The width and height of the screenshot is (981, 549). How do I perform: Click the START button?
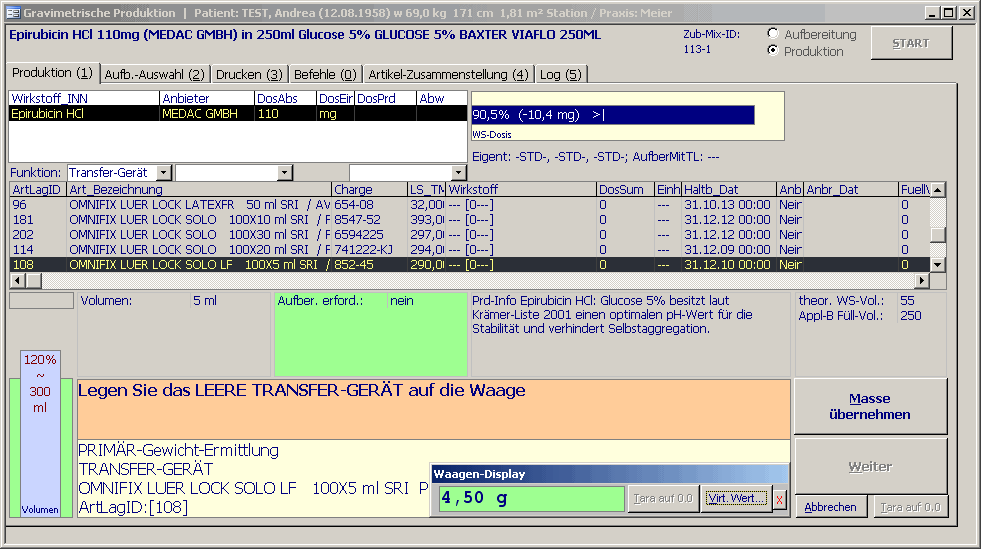click(x=911, y=43)
